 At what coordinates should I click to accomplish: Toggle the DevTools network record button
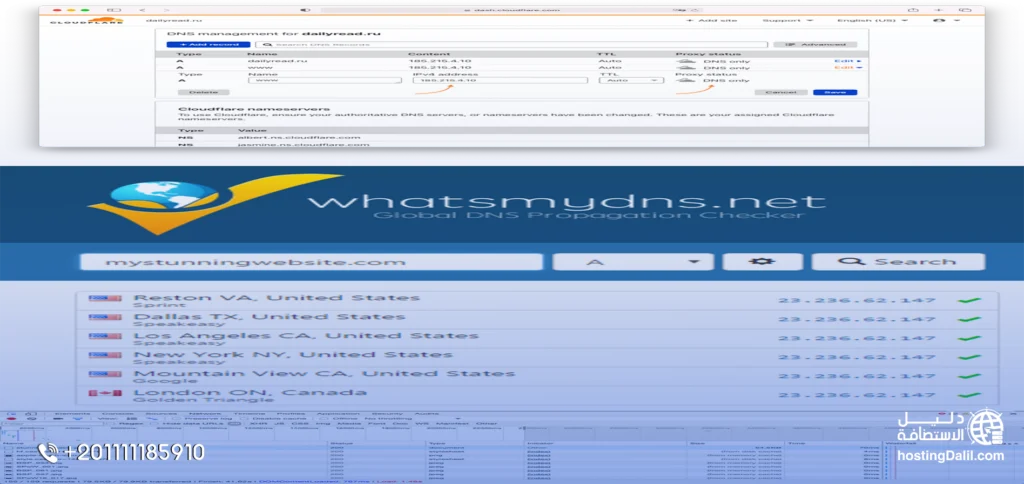tap(10, 419)
